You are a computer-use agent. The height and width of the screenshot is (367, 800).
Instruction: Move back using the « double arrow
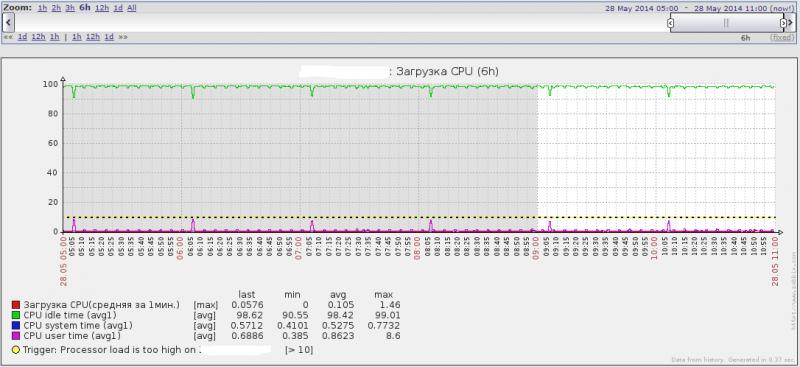(x=8, y=37)
